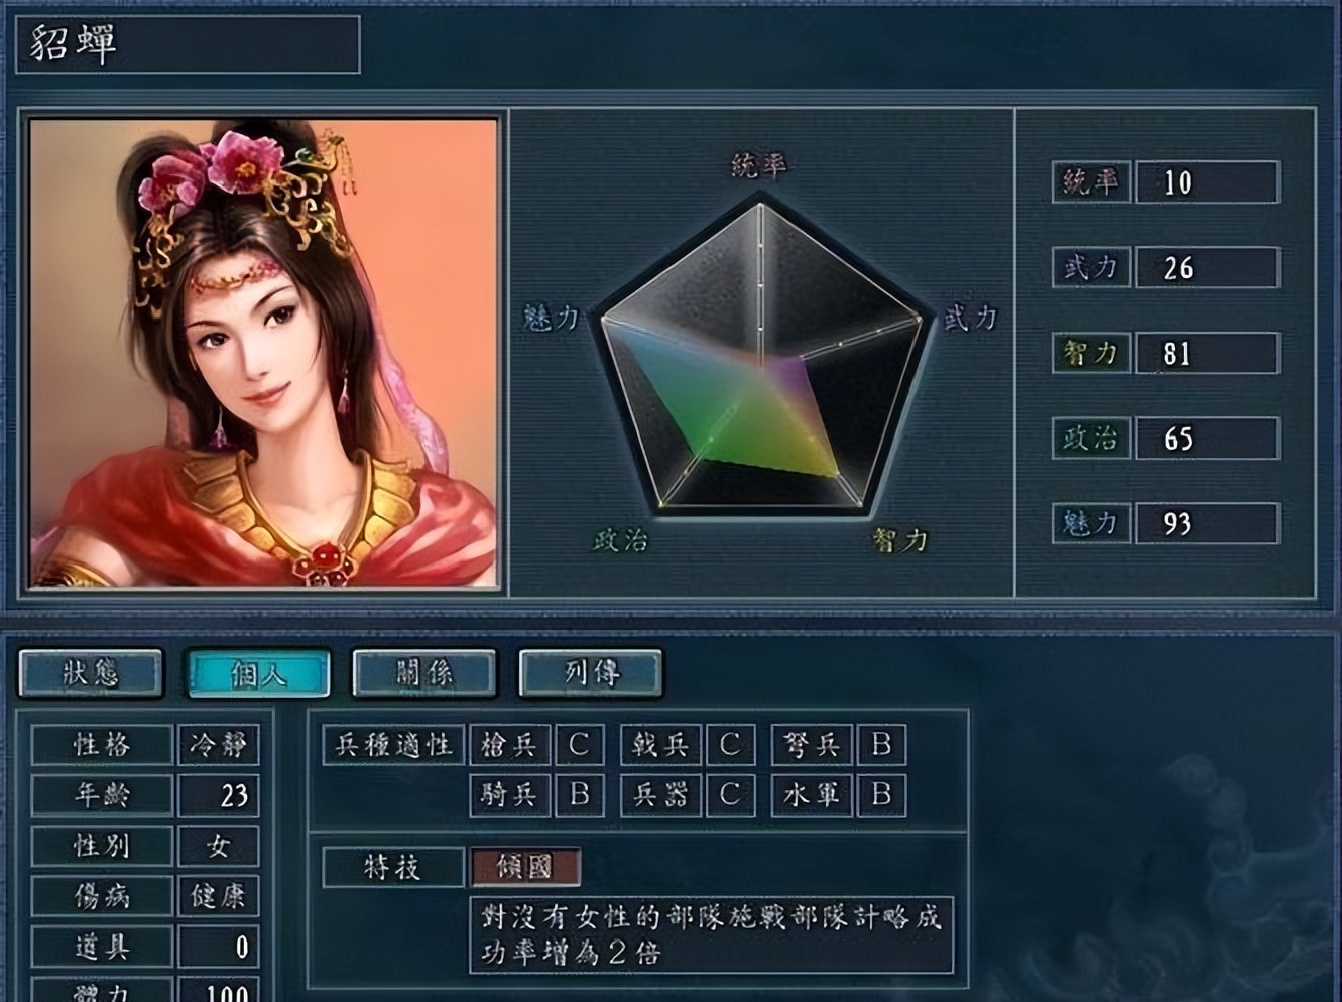Click the 政治 stat label
This screenshot has height=1002, width=1342.
tap(1091, 438)
